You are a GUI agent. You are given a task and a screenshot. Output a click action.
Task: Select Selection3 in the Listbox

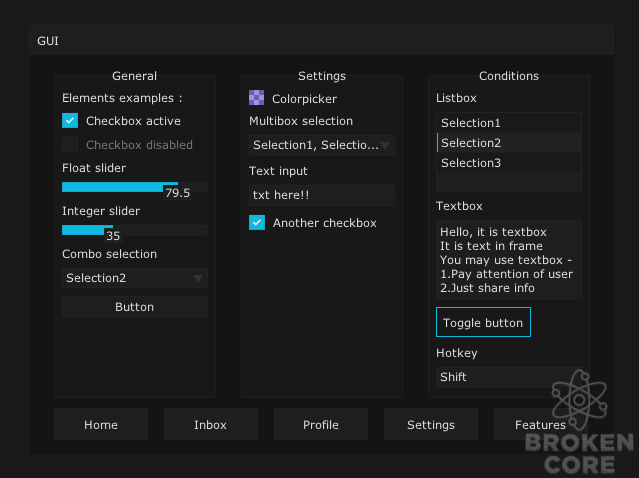[509, 163]
